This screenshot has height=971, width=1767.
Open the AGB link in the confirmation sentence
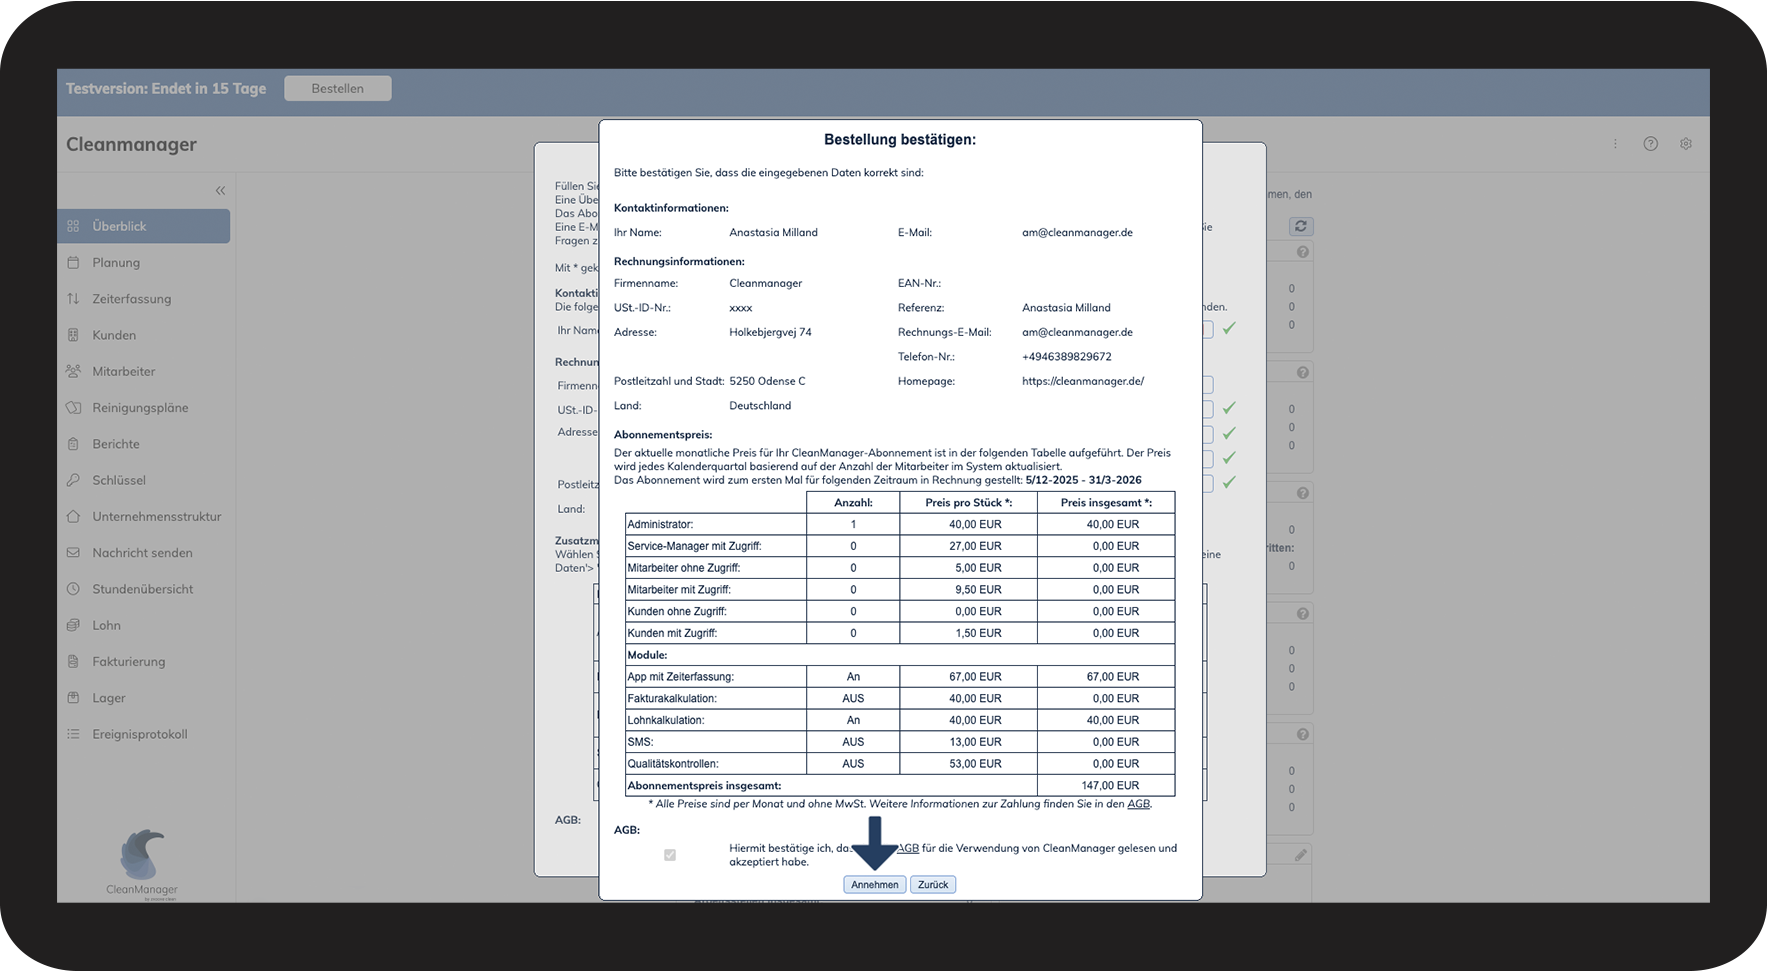908,848
